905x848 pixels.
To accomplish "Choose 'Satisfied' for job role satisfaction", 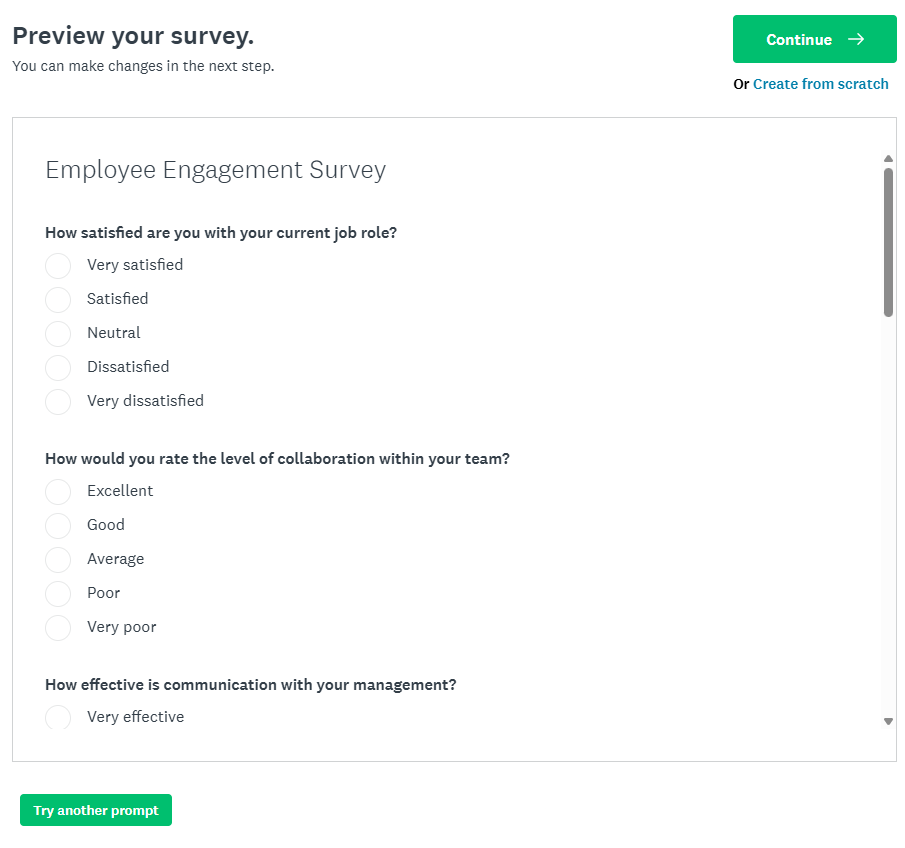I will (x=58, y=299).
